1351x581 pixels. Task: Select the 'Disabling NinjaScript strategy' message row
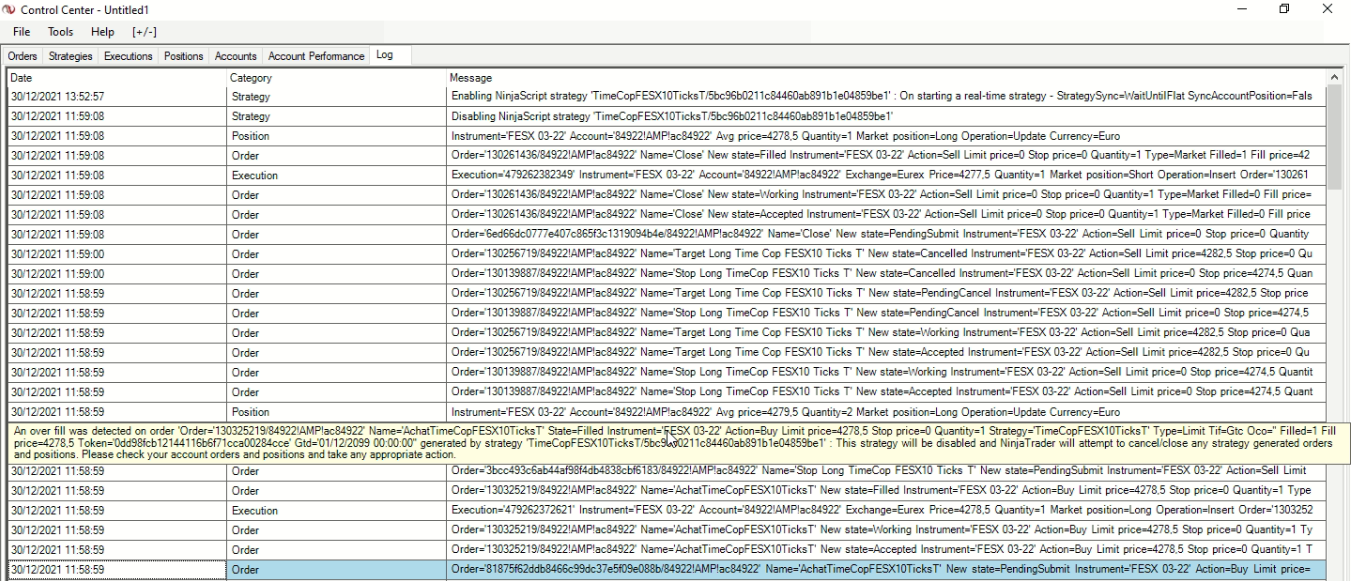point(887,116)
